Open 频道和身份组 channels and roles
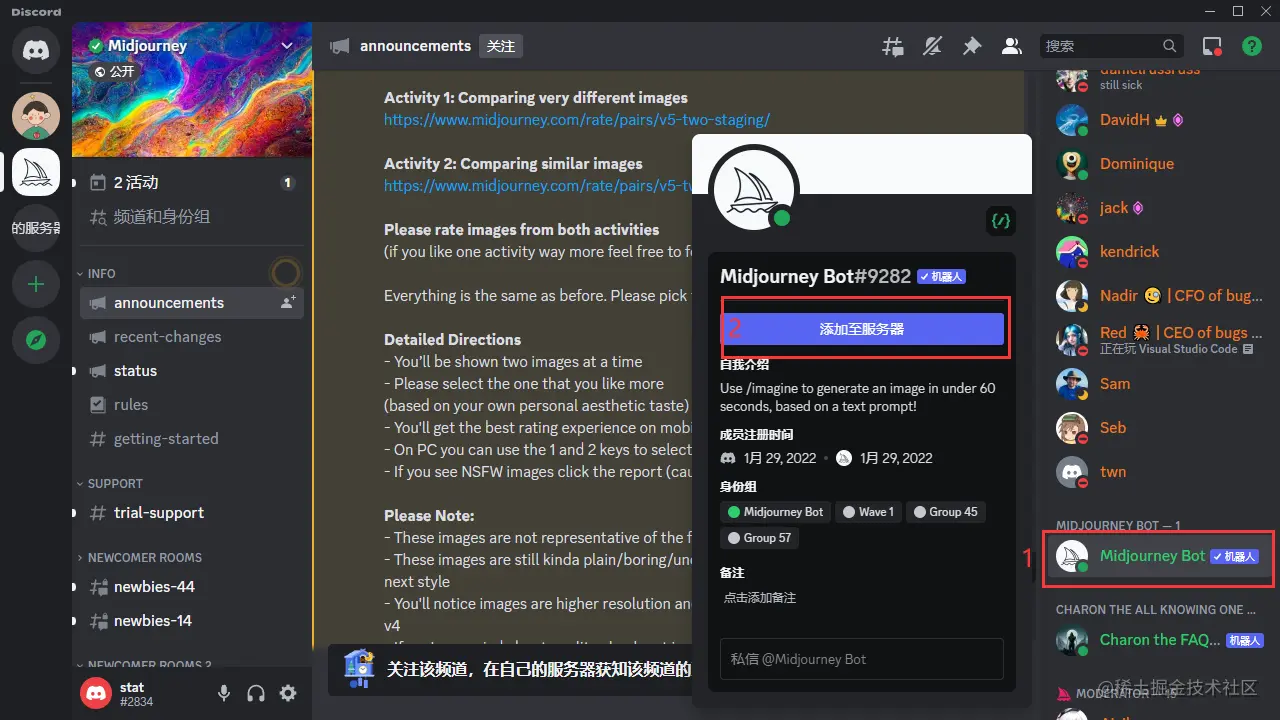The height and width of the screenshot is (720, 1280). [x=192, y=217]
